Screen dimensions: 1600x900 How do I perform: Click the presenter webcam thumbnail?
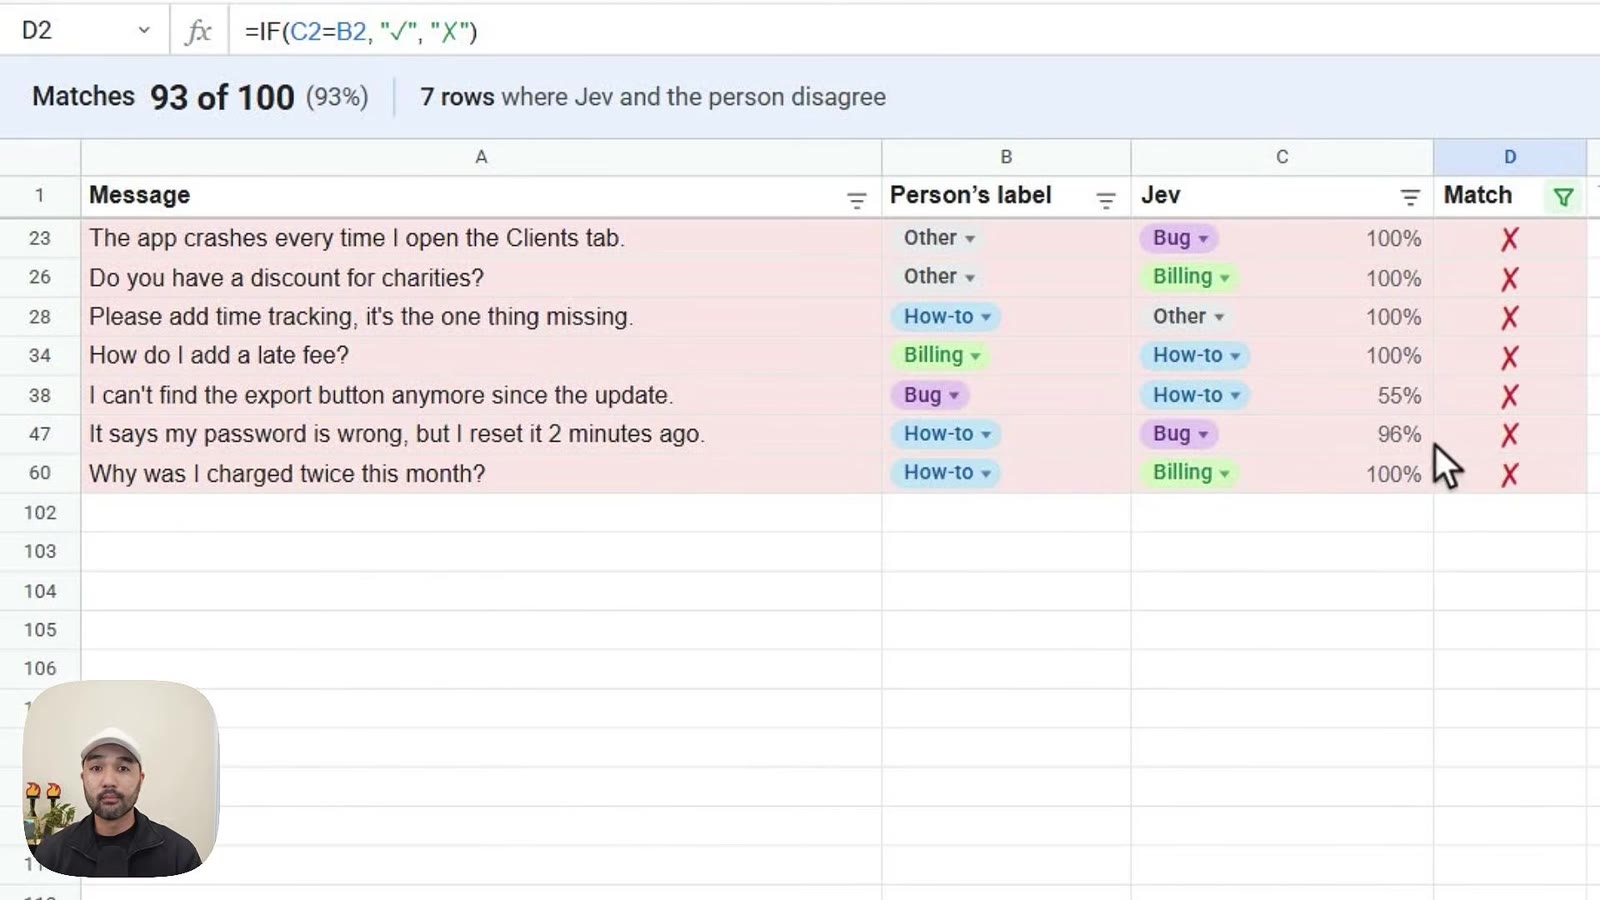(120, 779)
